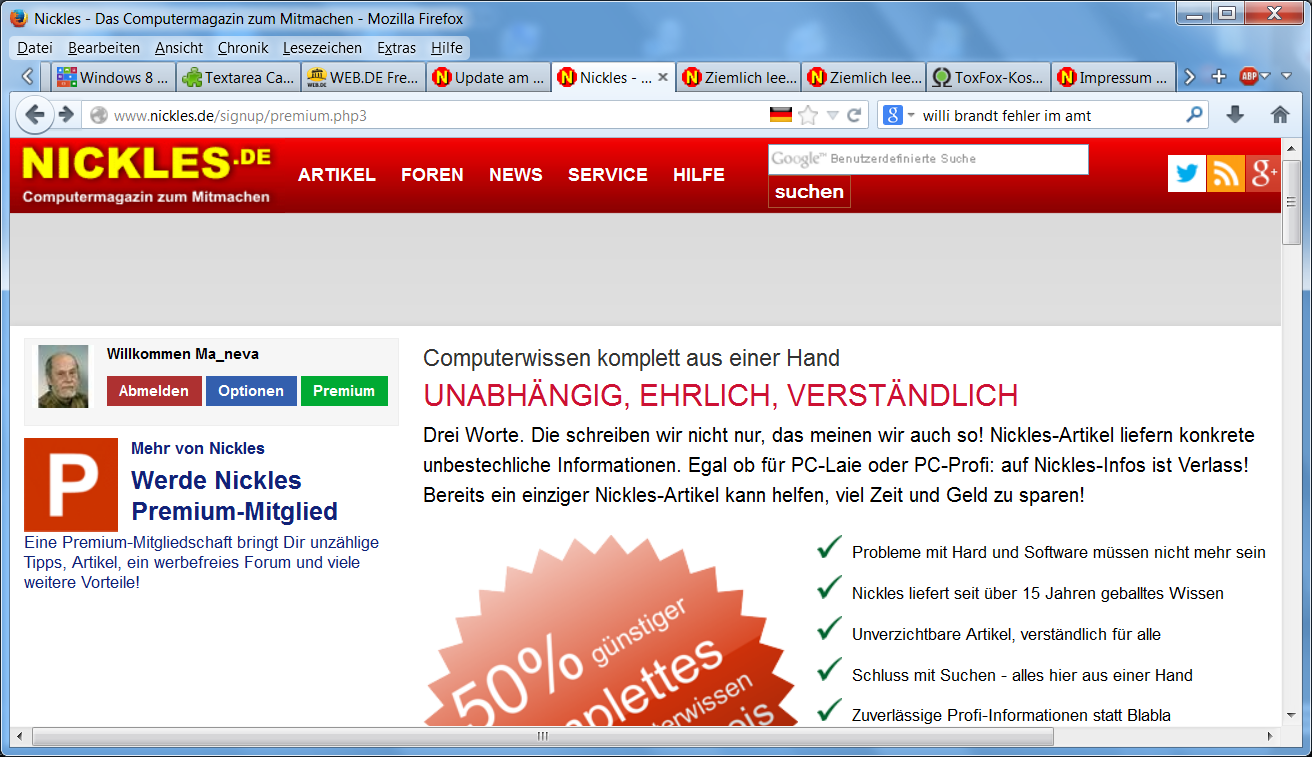Image resolution: width=1312 pixels, height=757 pixels.
Task: Click the German flag icon in address bar
Action: point(781,115)
